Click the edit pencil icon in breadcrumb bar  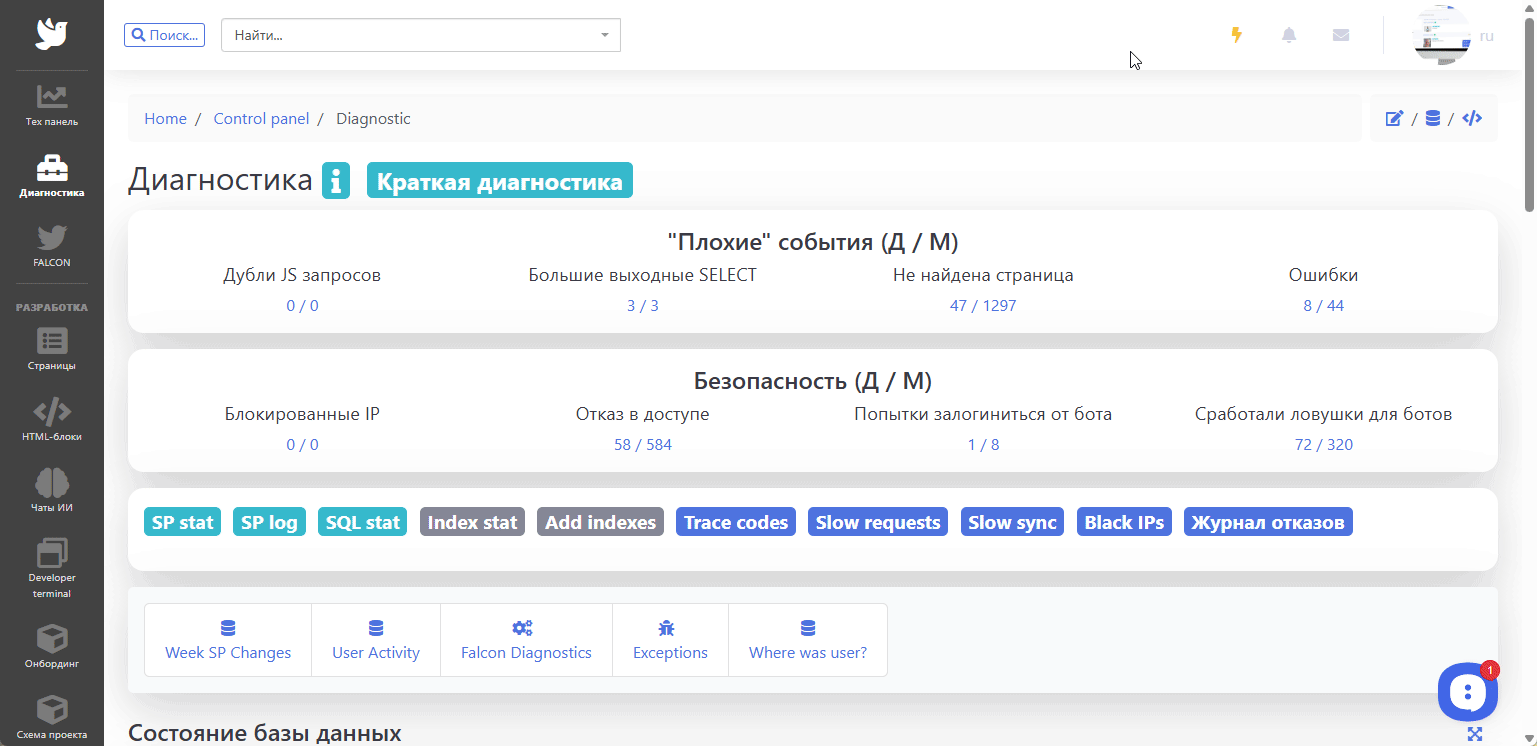coord(1394,119)
